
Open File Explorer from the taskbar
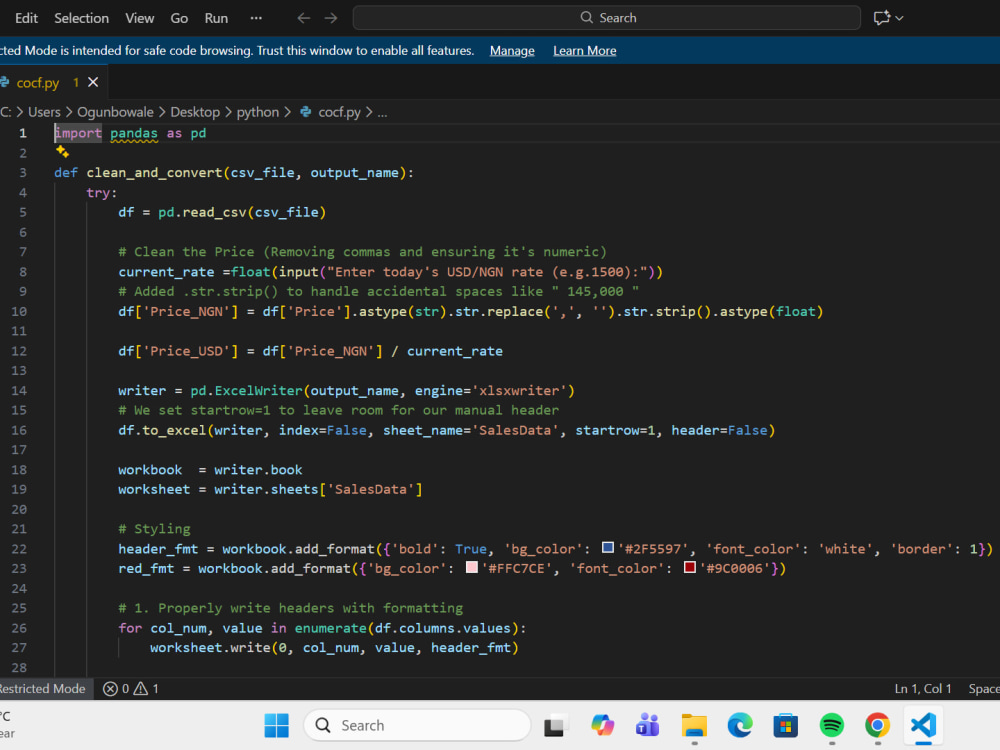[694, 725]
